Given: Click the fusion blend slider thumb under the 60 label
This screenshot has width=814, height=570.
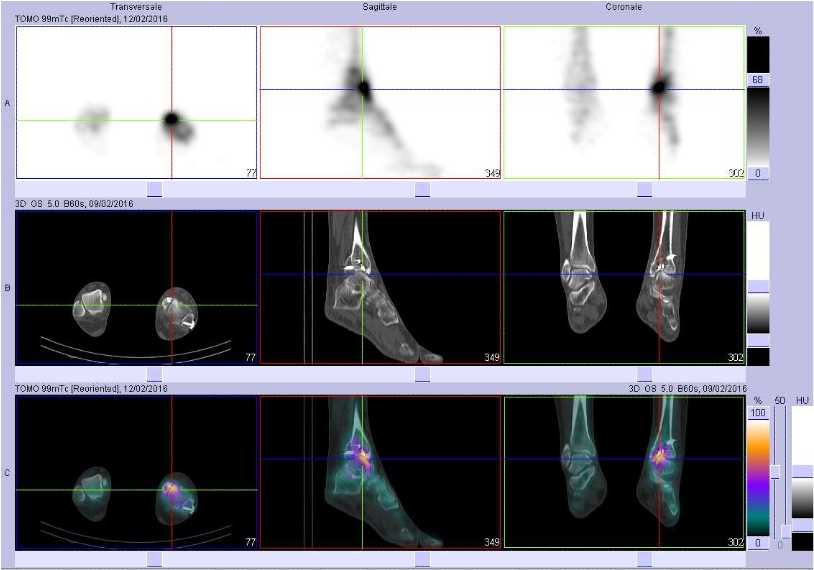Looking at the screenshot, I should [x=776, y=471].
